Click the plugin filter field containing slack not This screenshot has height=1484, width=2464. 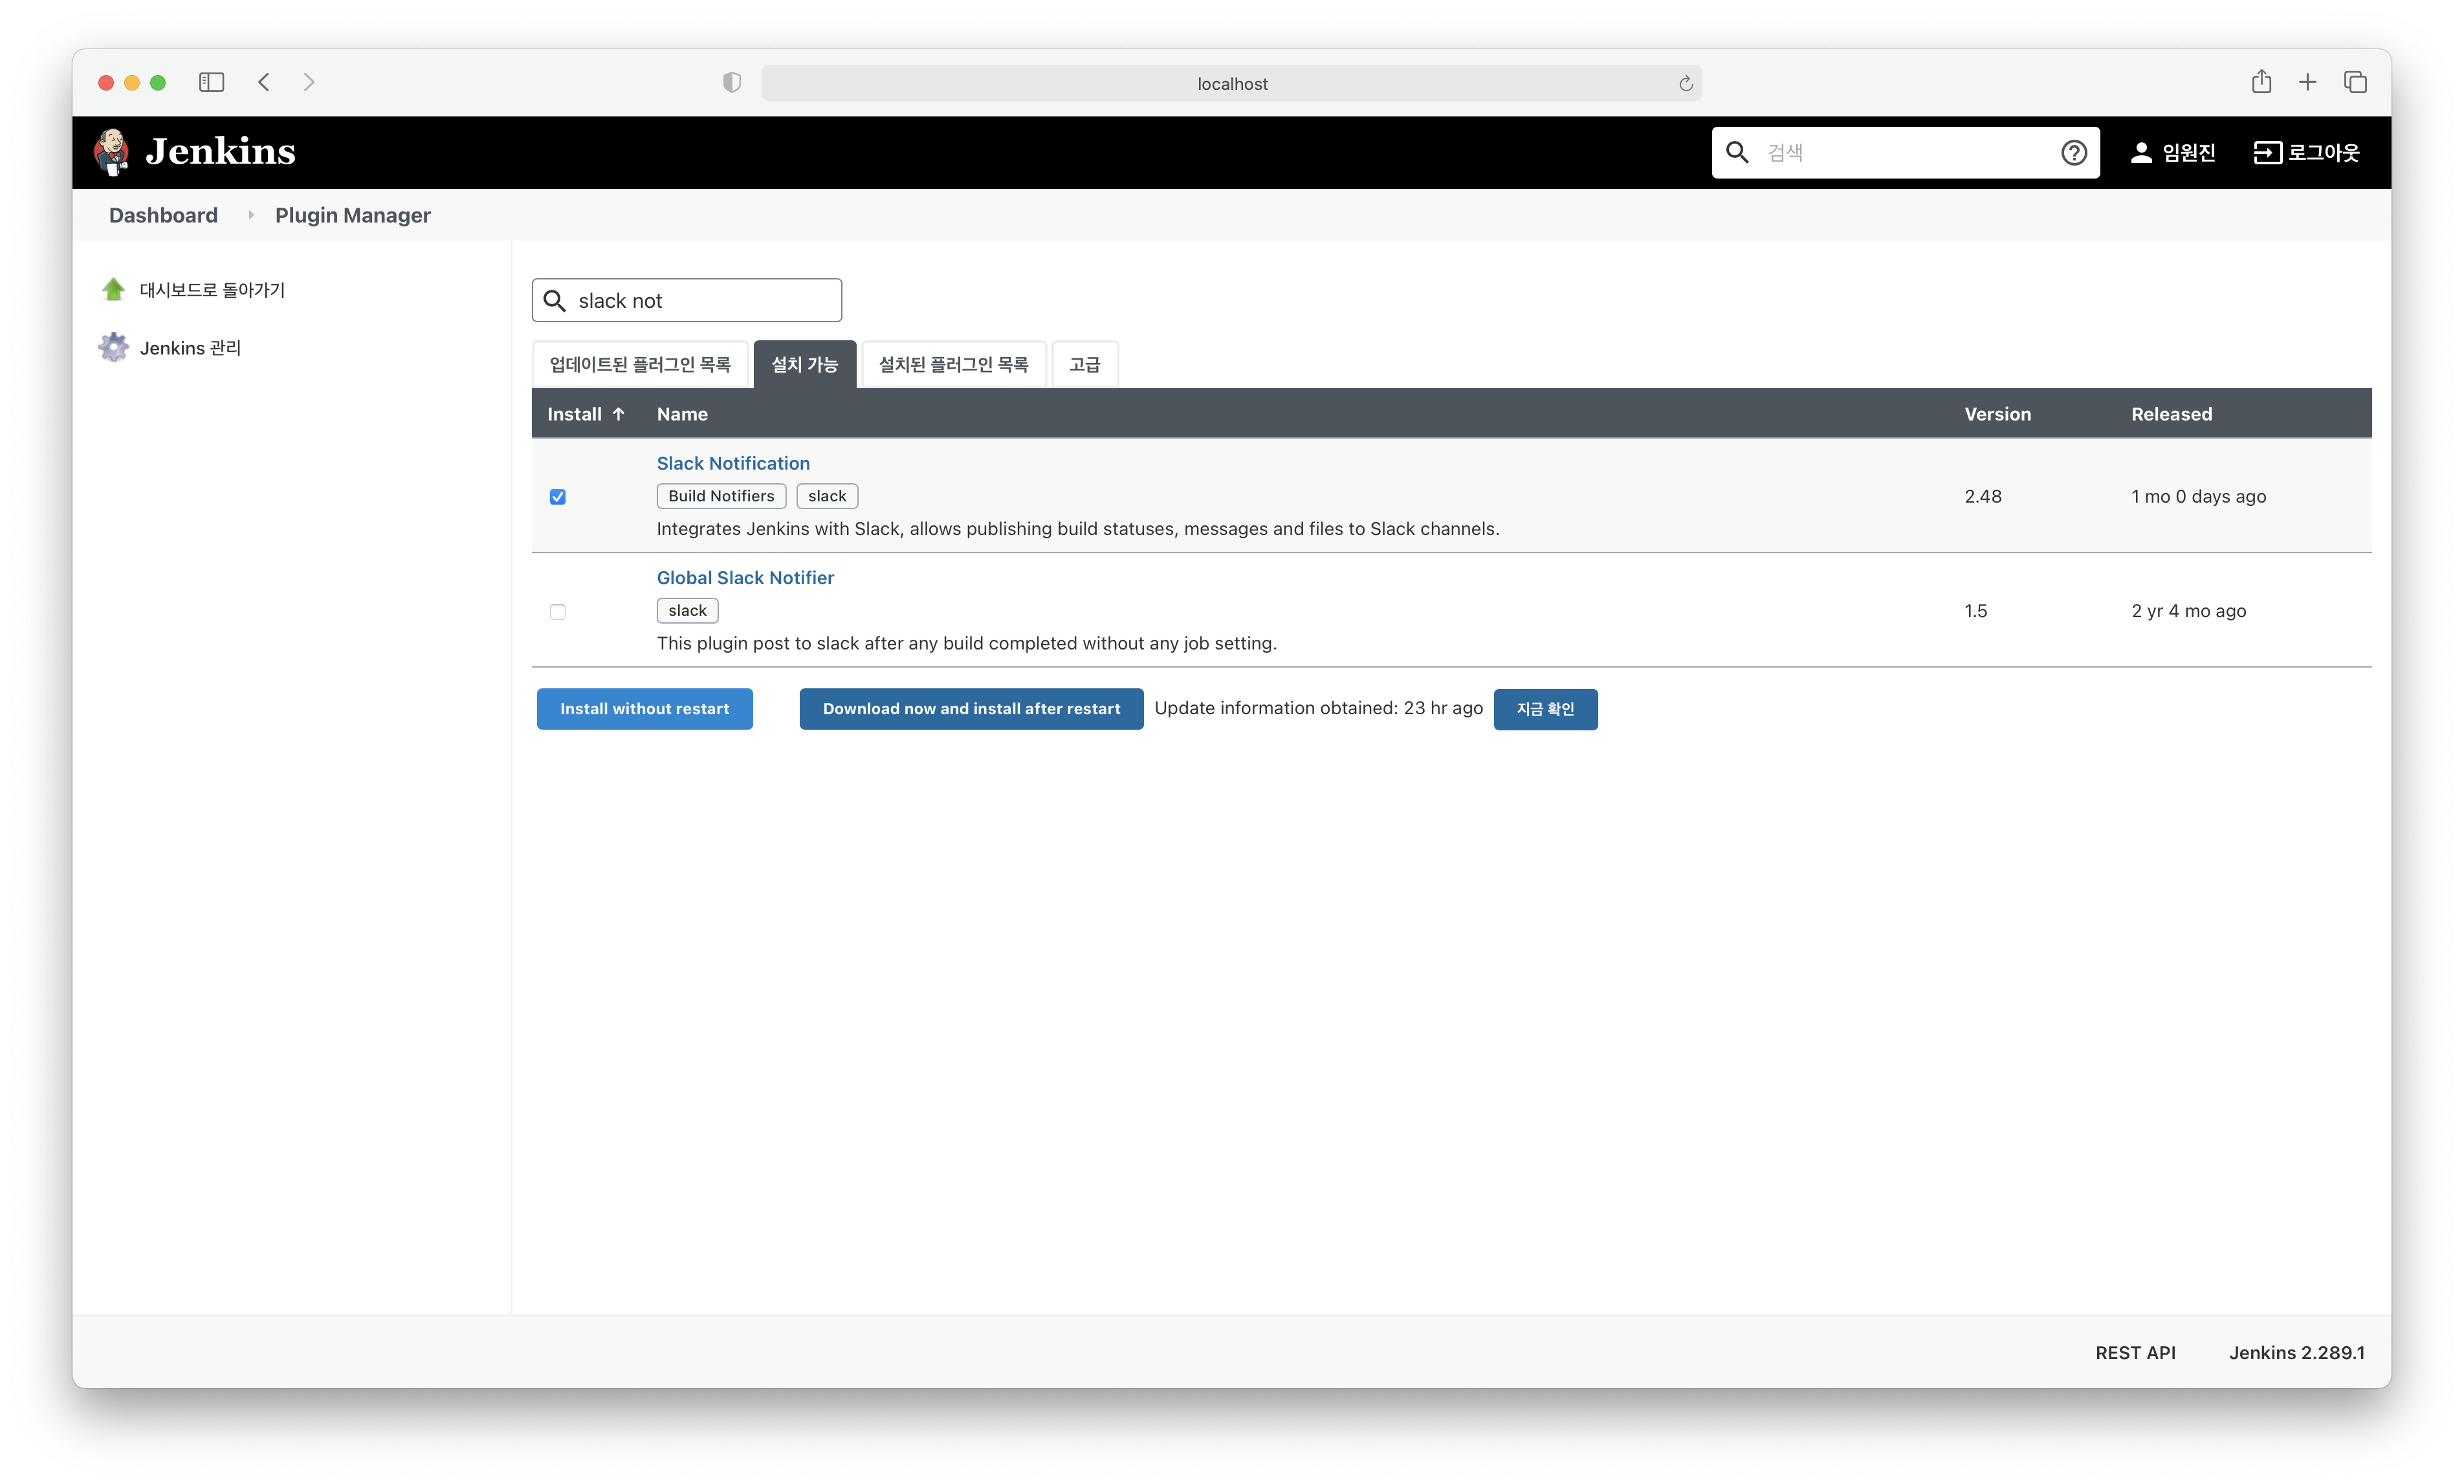point(700,301)
